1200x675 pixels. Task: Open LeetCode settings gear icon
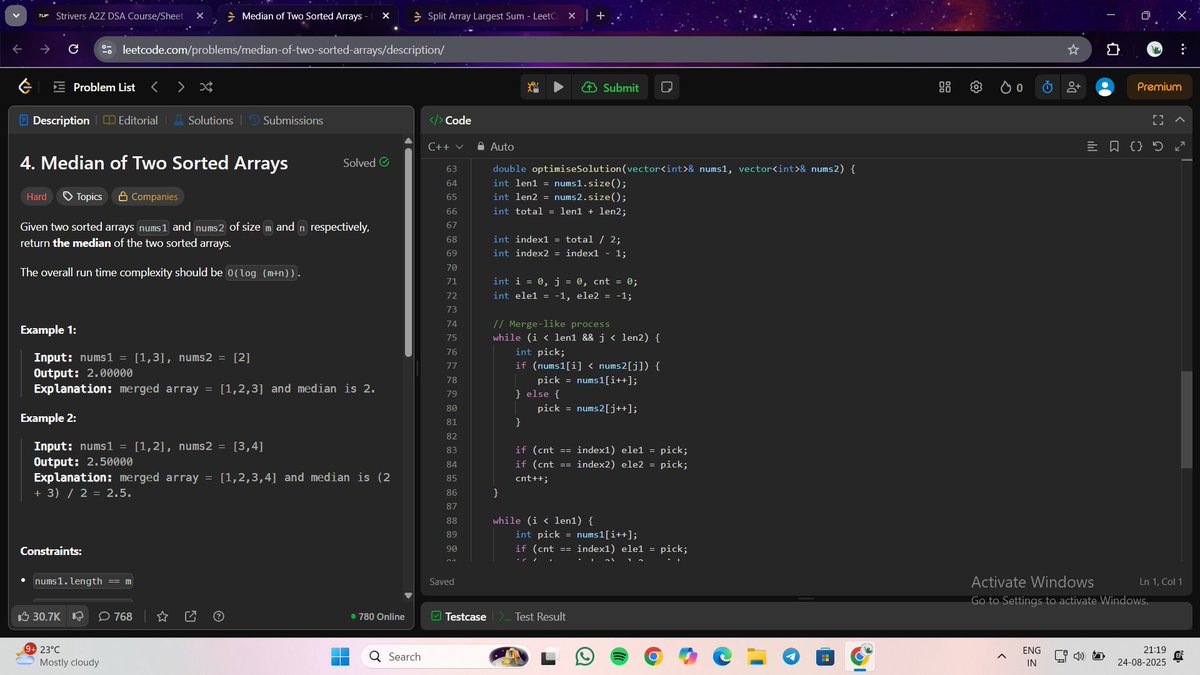(976, 87)
